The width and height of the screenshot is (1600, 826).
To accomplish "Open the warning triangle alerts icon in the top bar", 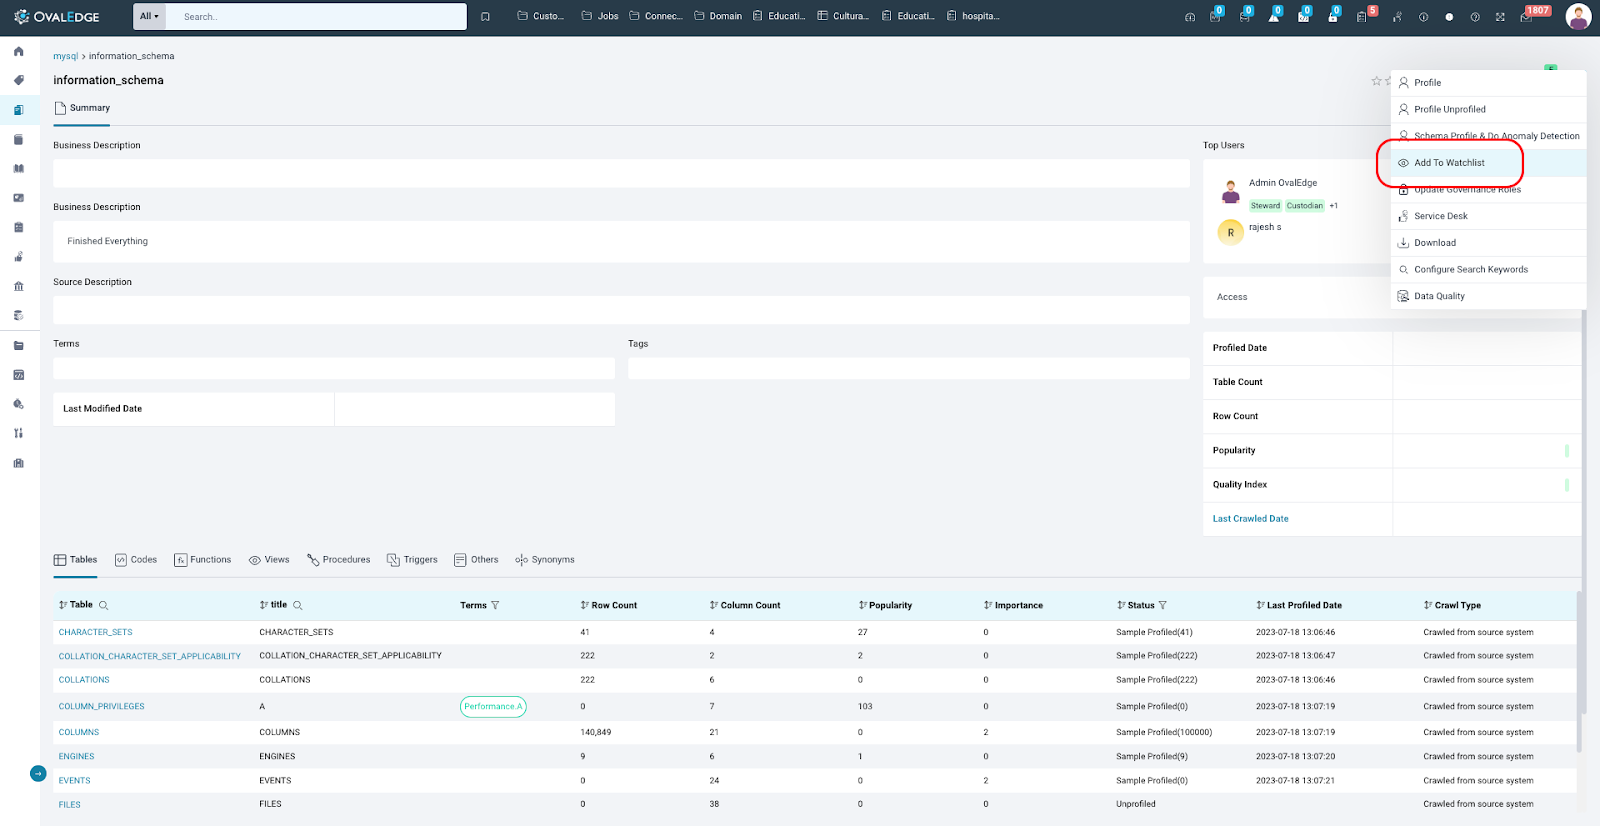I will pyautogui.click(x=1274, y=16).
